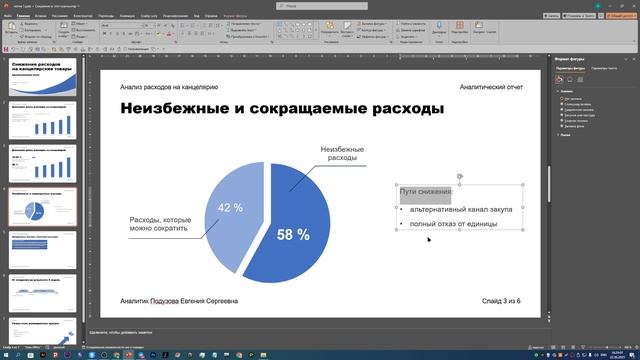Image resolution: width=640 pixels, height=360 pixels.
Task: Toggle underline formatting
Action: pyautogui.click(x=117, y=33)
